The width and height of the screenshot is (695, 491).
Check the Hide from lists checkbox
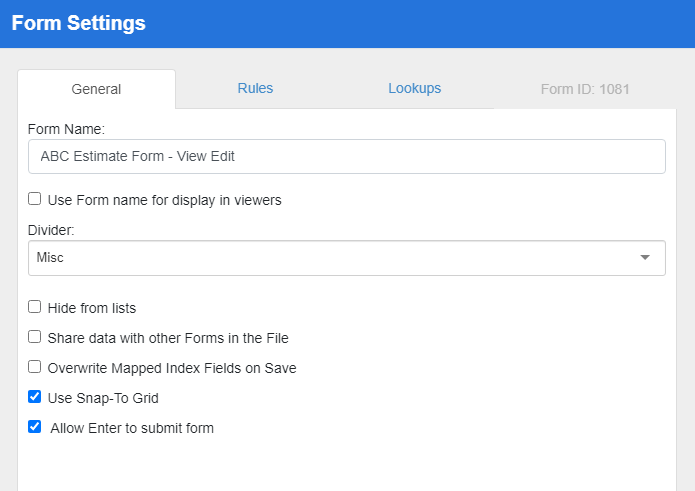coord(35,307)
